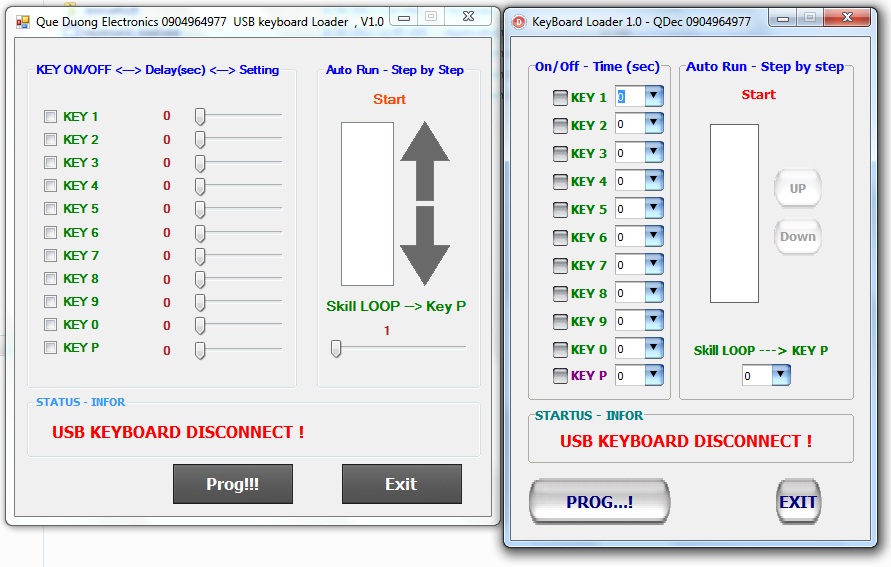Click KEY P delay slider handle
891x567 pixels.
200,351
